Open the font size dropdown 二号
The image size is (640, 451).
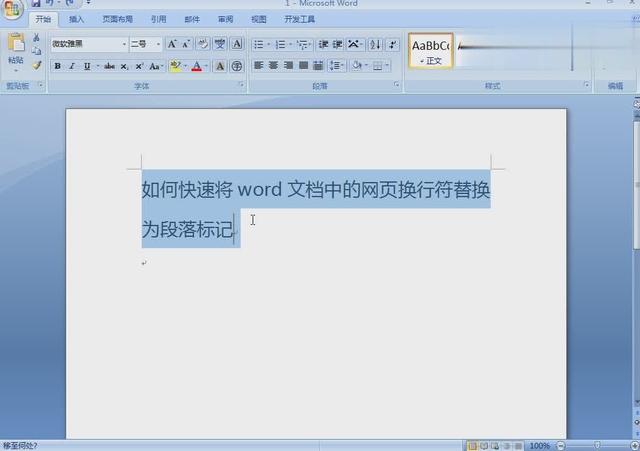point(158,44)
